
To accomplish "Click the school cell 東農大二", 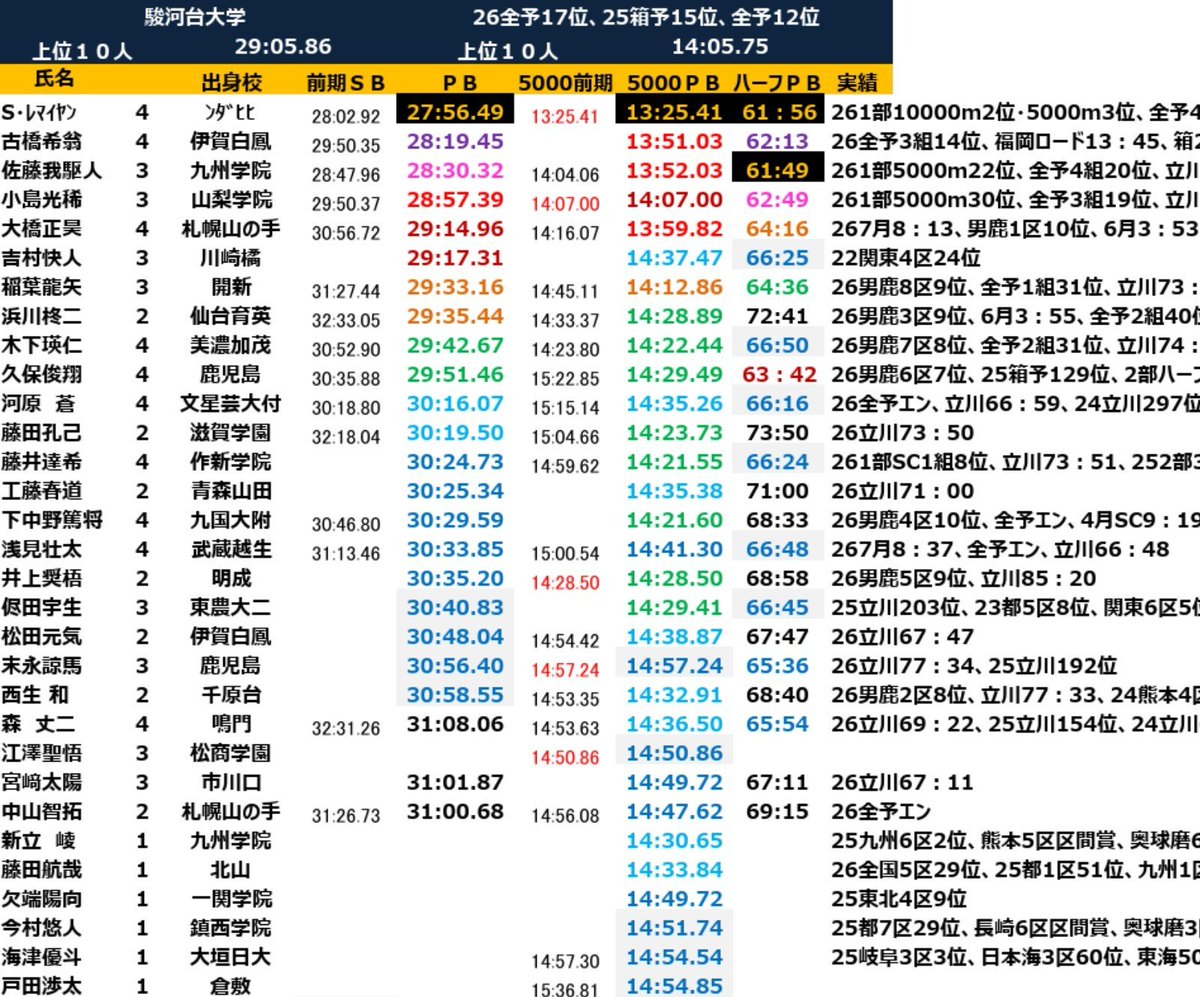I will click(x=233, y=606).
